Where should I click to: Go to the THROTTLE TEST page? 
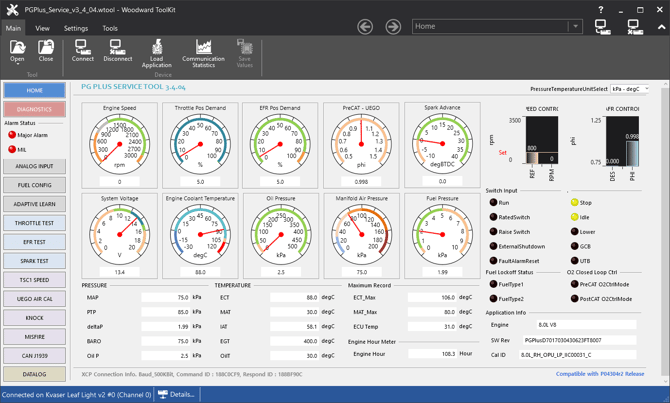pyautogui.click(x=34, y=223)
